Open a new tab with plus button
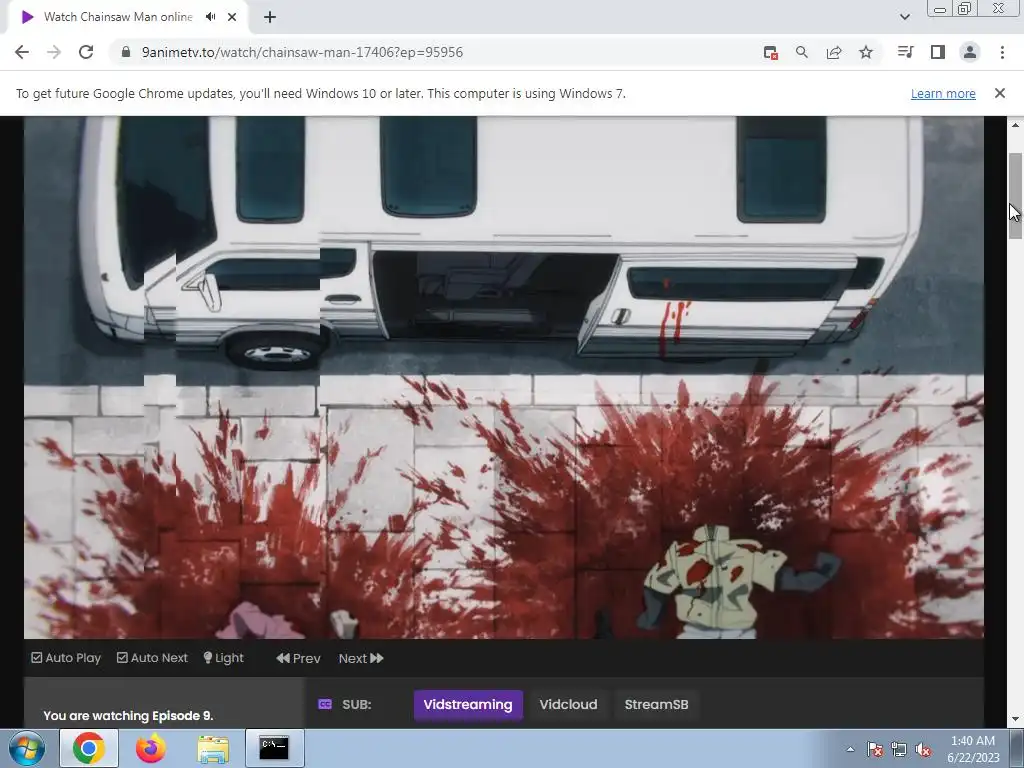This screenshot has width=1024, height=768. tap(270, 17)
